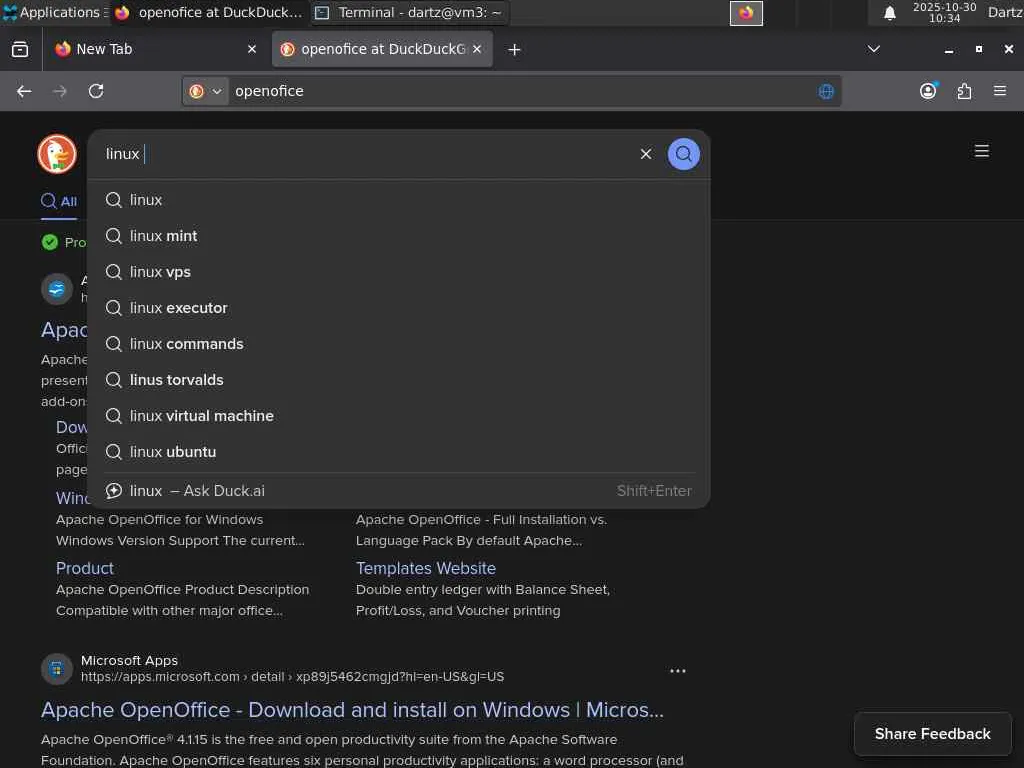
Task: Click Dartz user name in panel
Action: point(1004,12)
